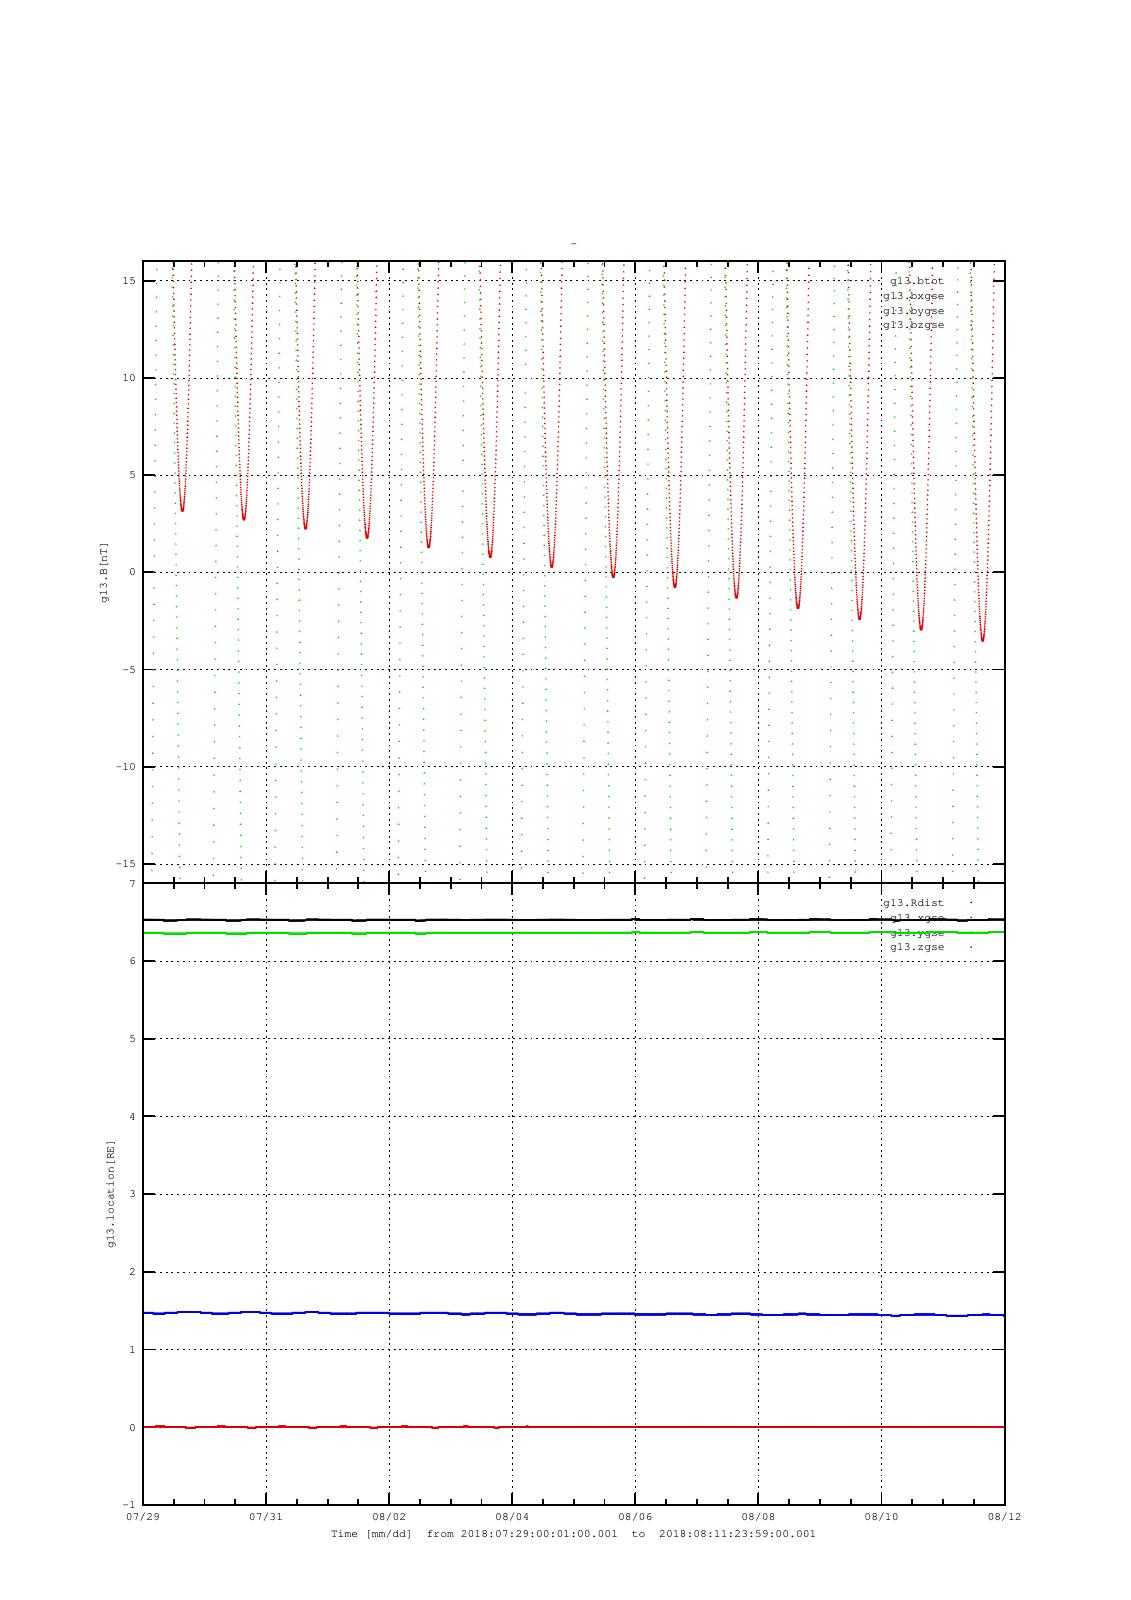The image size is (1131, 1600).
Task: Click the blue position line in lower panel
Action: tap(573, 1314)
